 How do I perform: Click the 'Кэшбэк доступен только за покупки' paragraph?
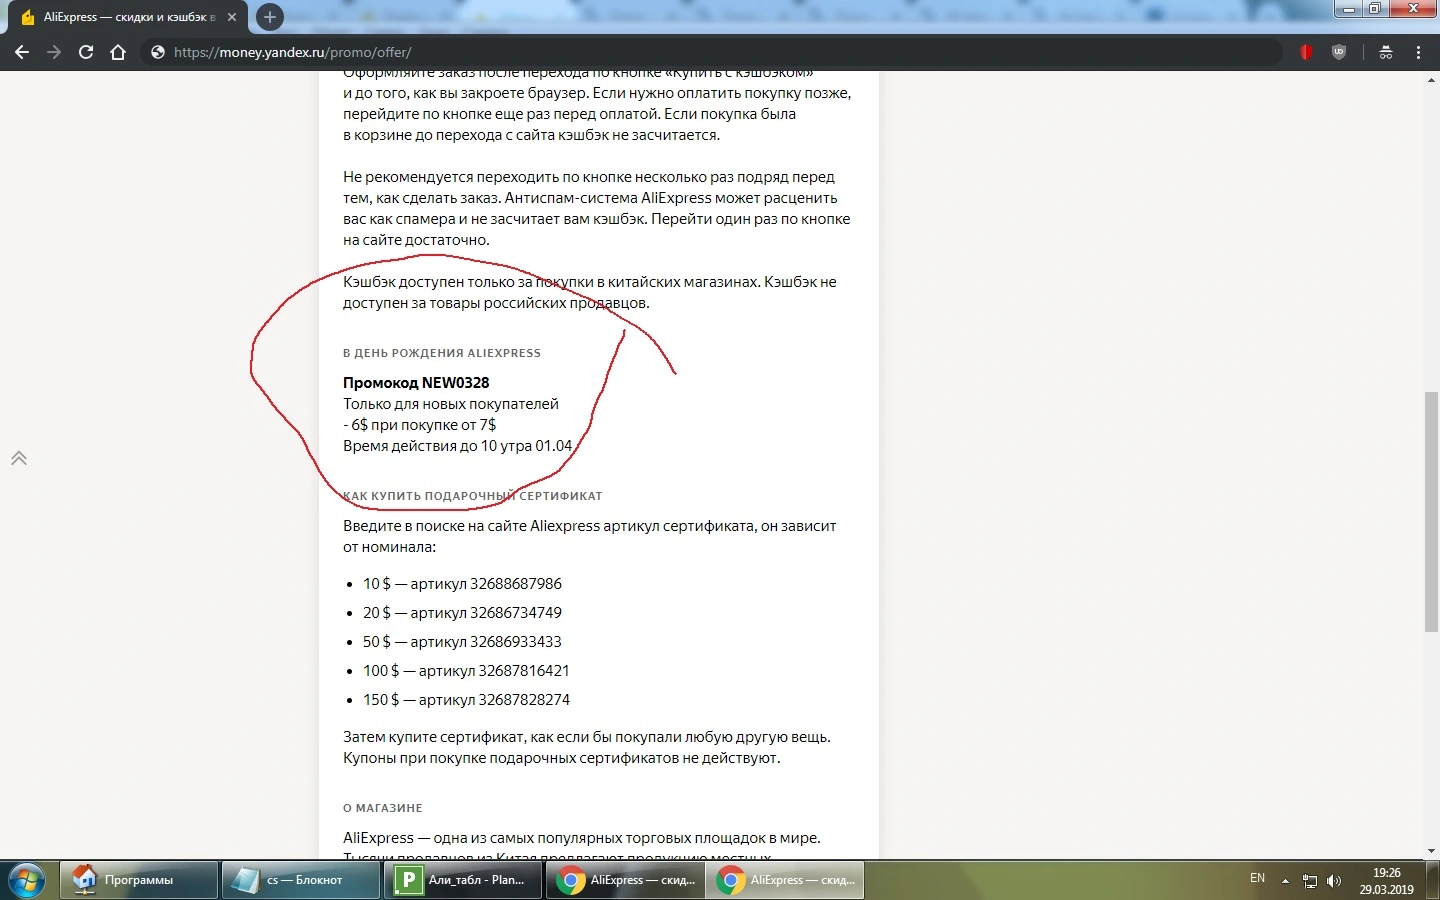(590, 292)
